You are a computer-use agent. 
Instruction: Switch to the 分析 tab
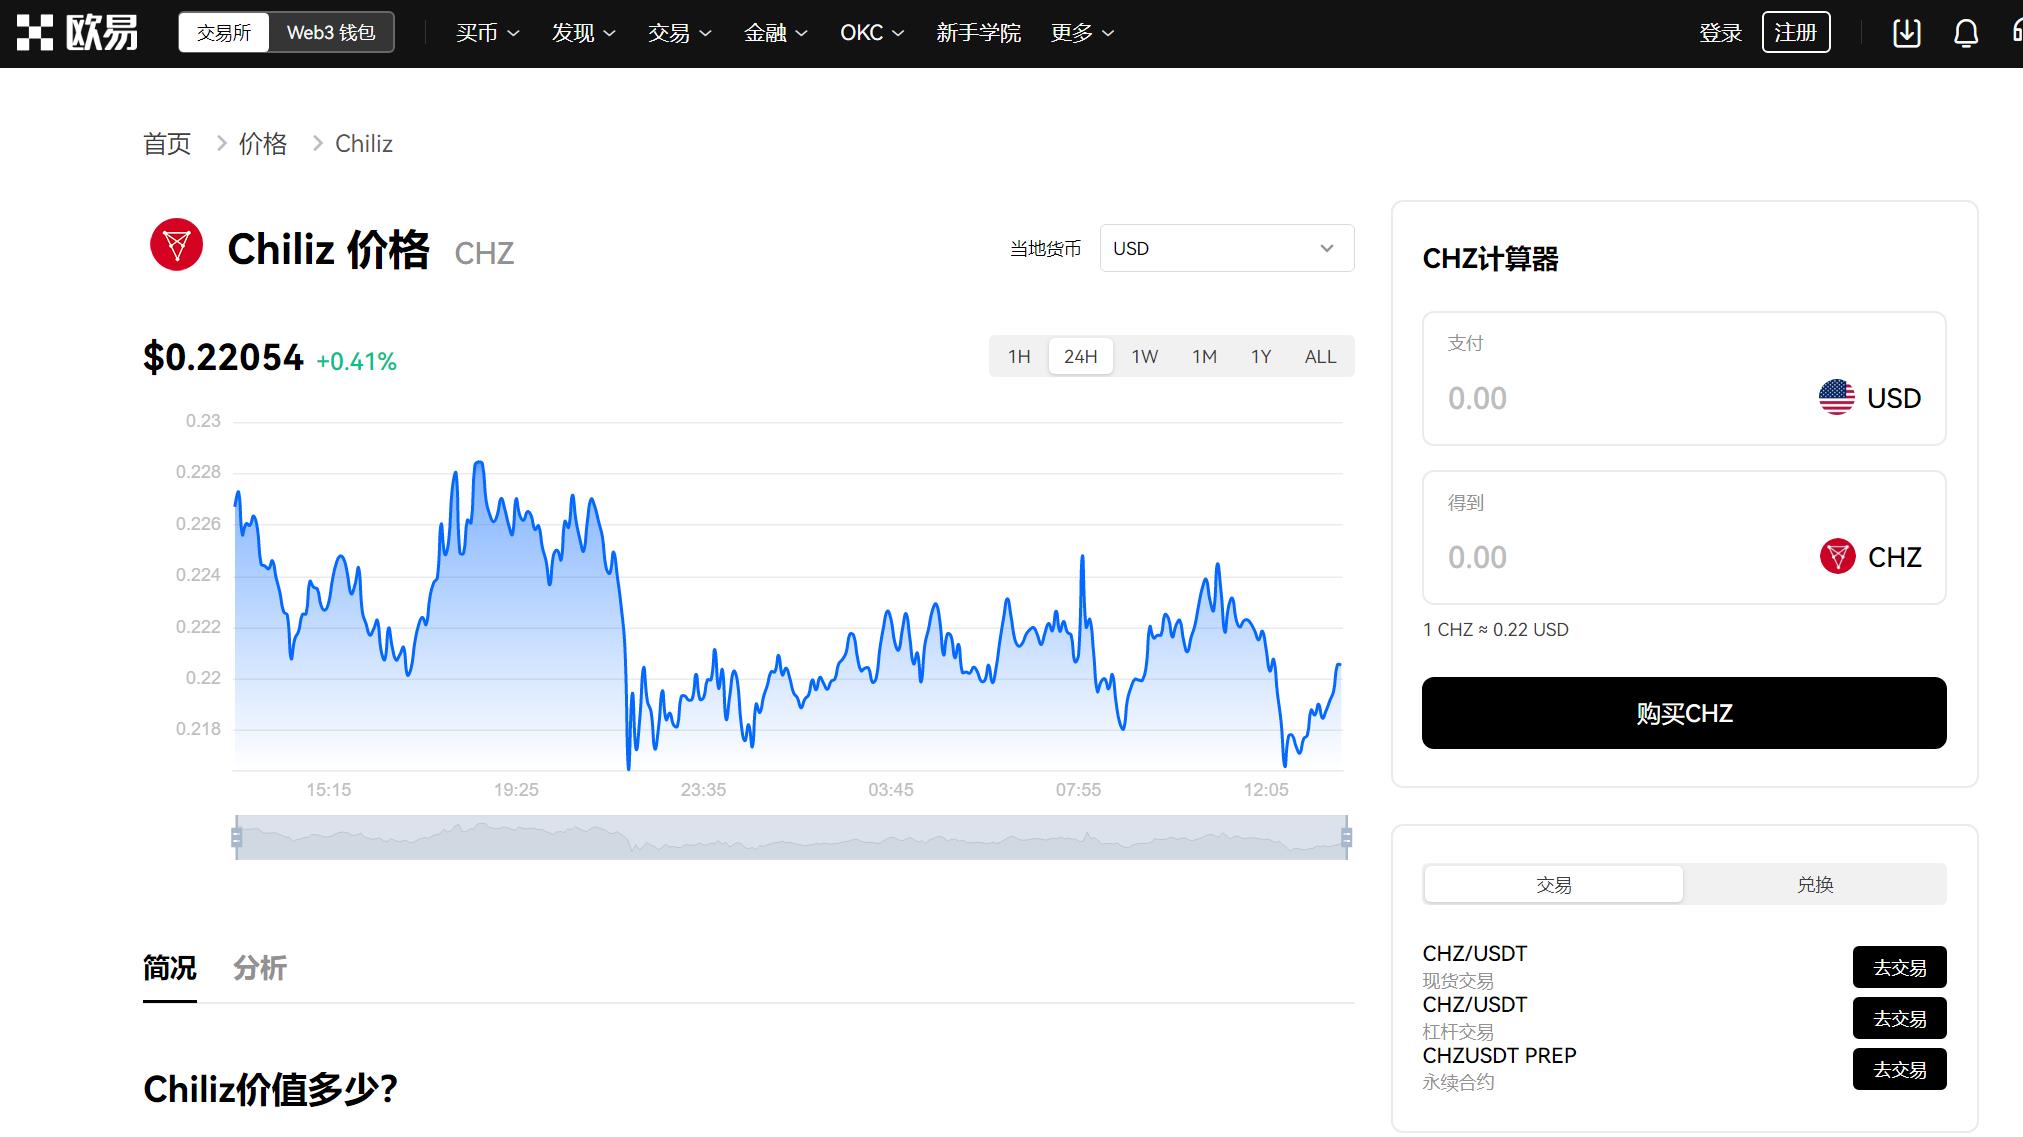pyautogui.click(x=260, y=968)
